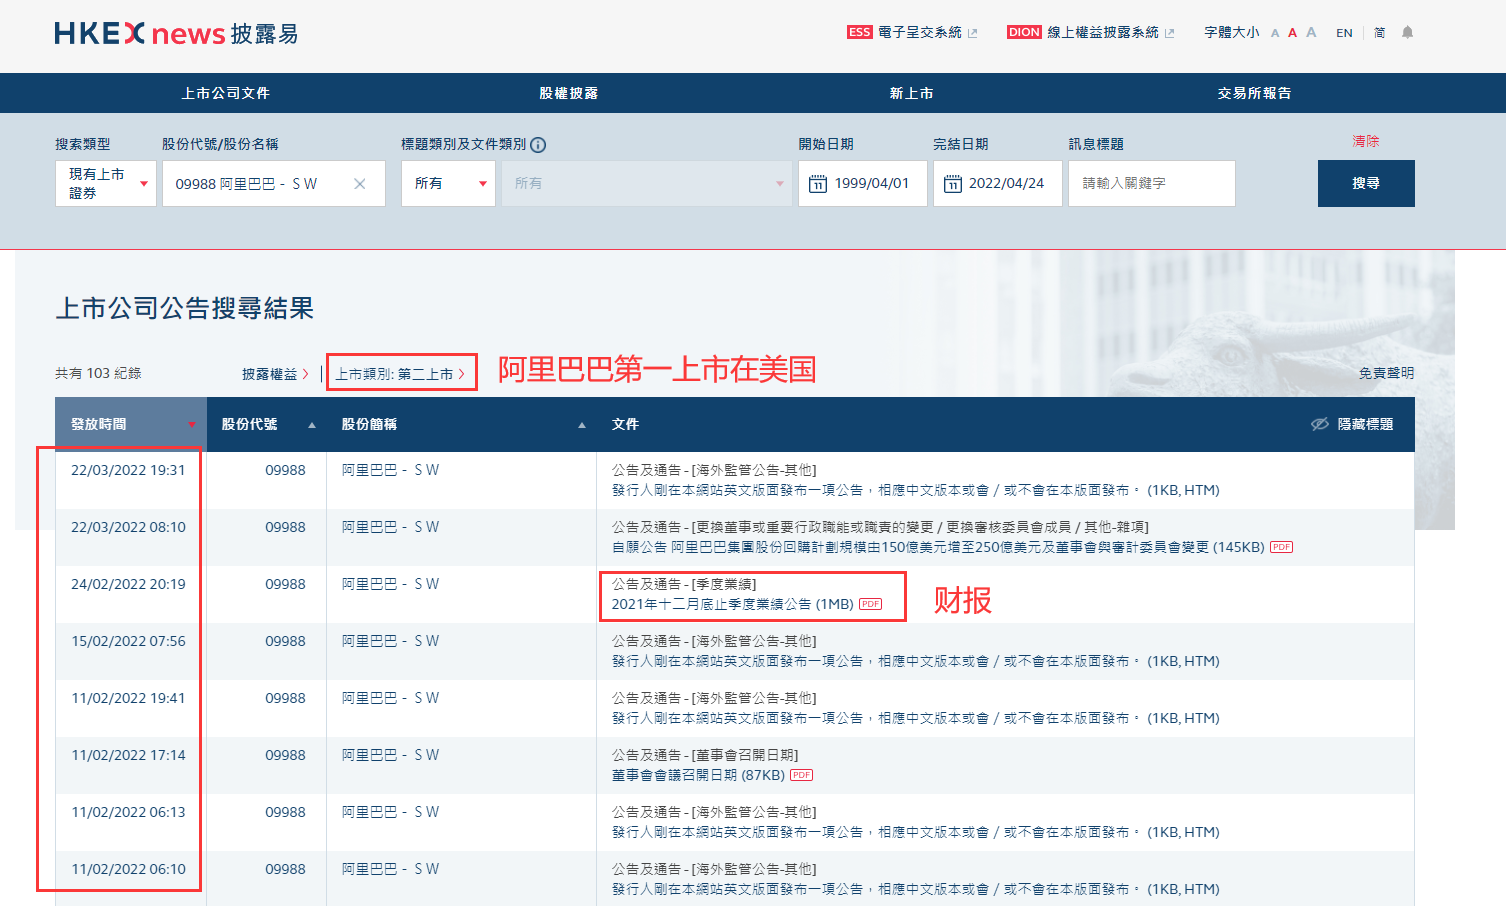
Task: Open the PDF icon for quarterly results
Action: coord(871,604)
